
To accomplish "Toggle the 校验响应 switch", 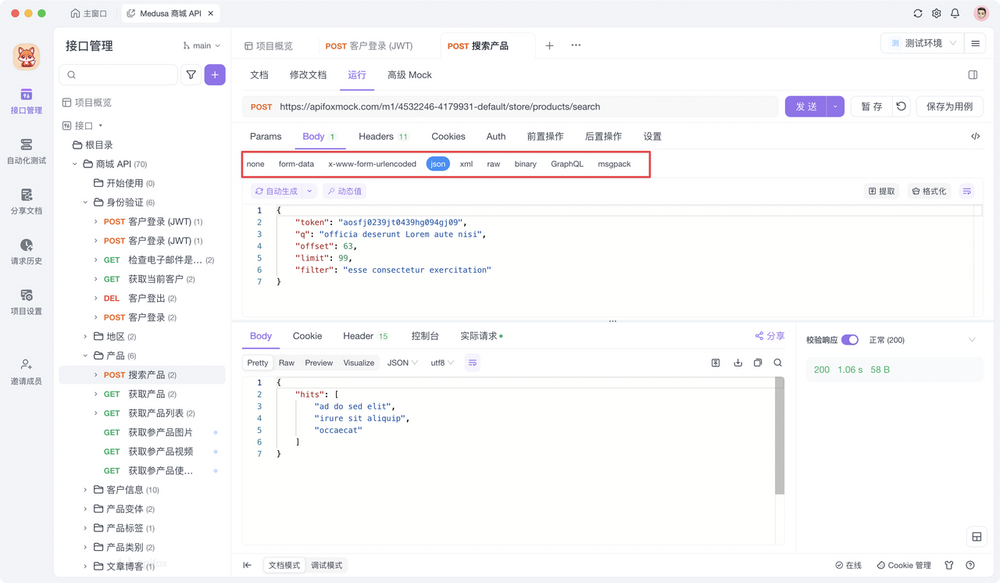I will pos(849,340).
